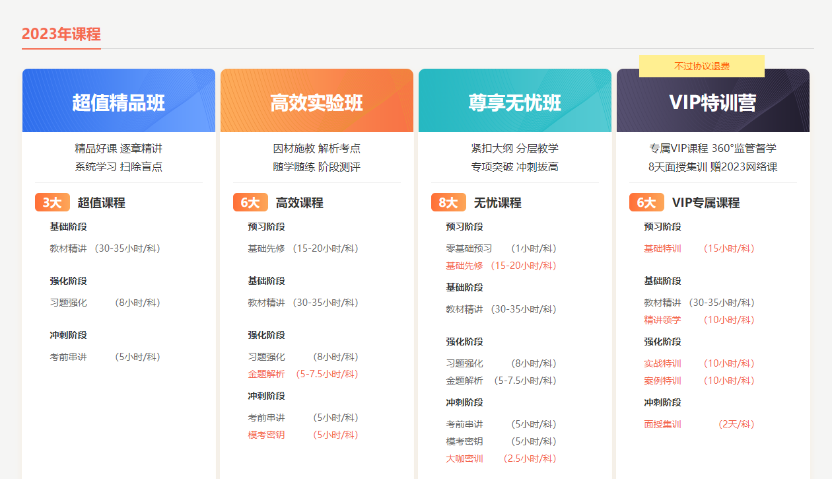The height and width of the screenshot is (479, 832).
Task: Click the 3大 badge beside 超值课程
Action: [x=51, y=202]
